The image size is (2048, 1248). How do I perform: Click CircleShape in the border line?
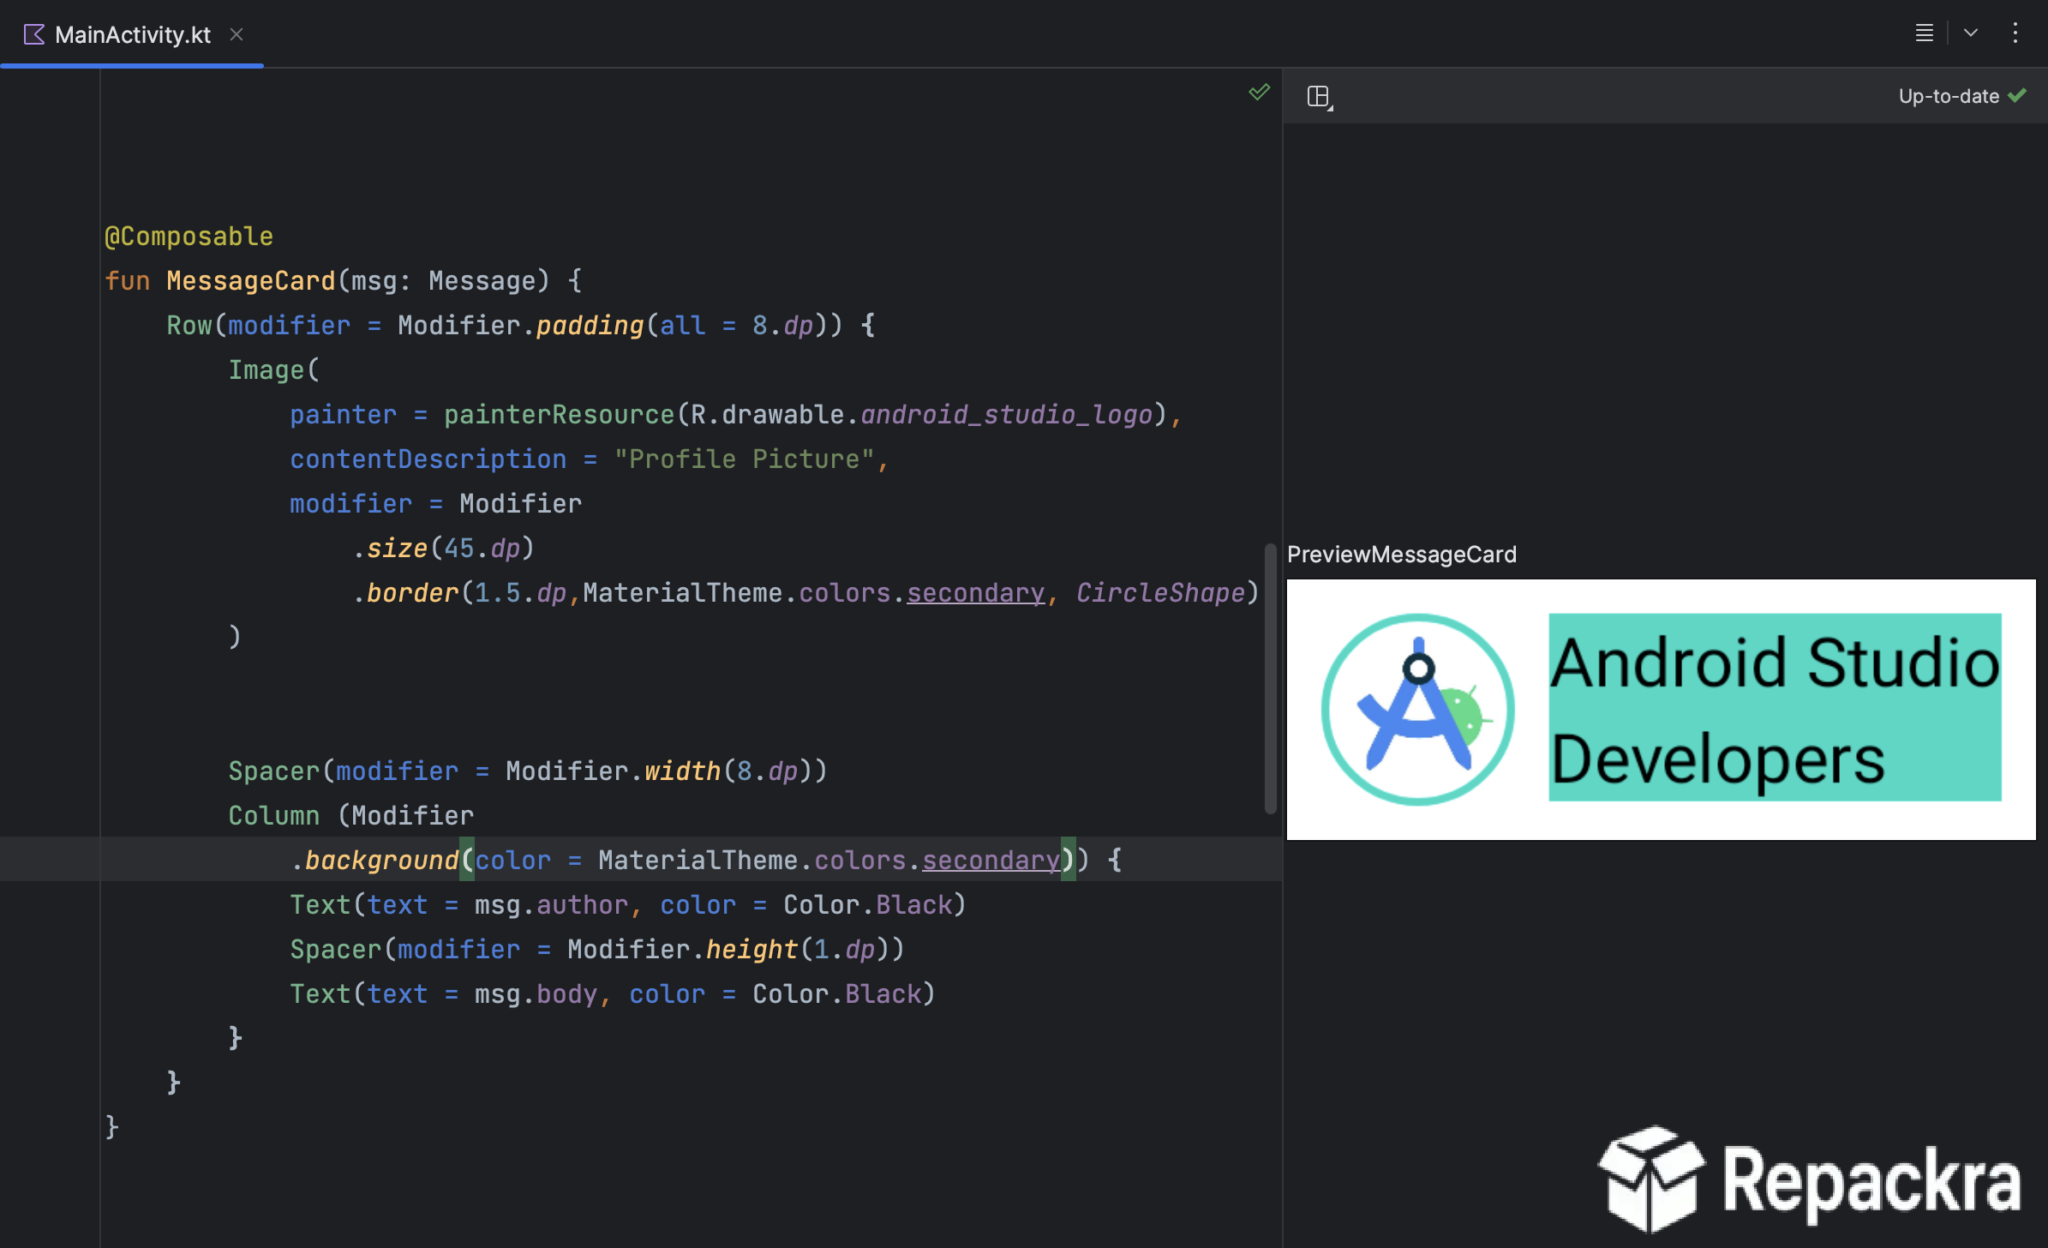click(x=1160, y=593)
